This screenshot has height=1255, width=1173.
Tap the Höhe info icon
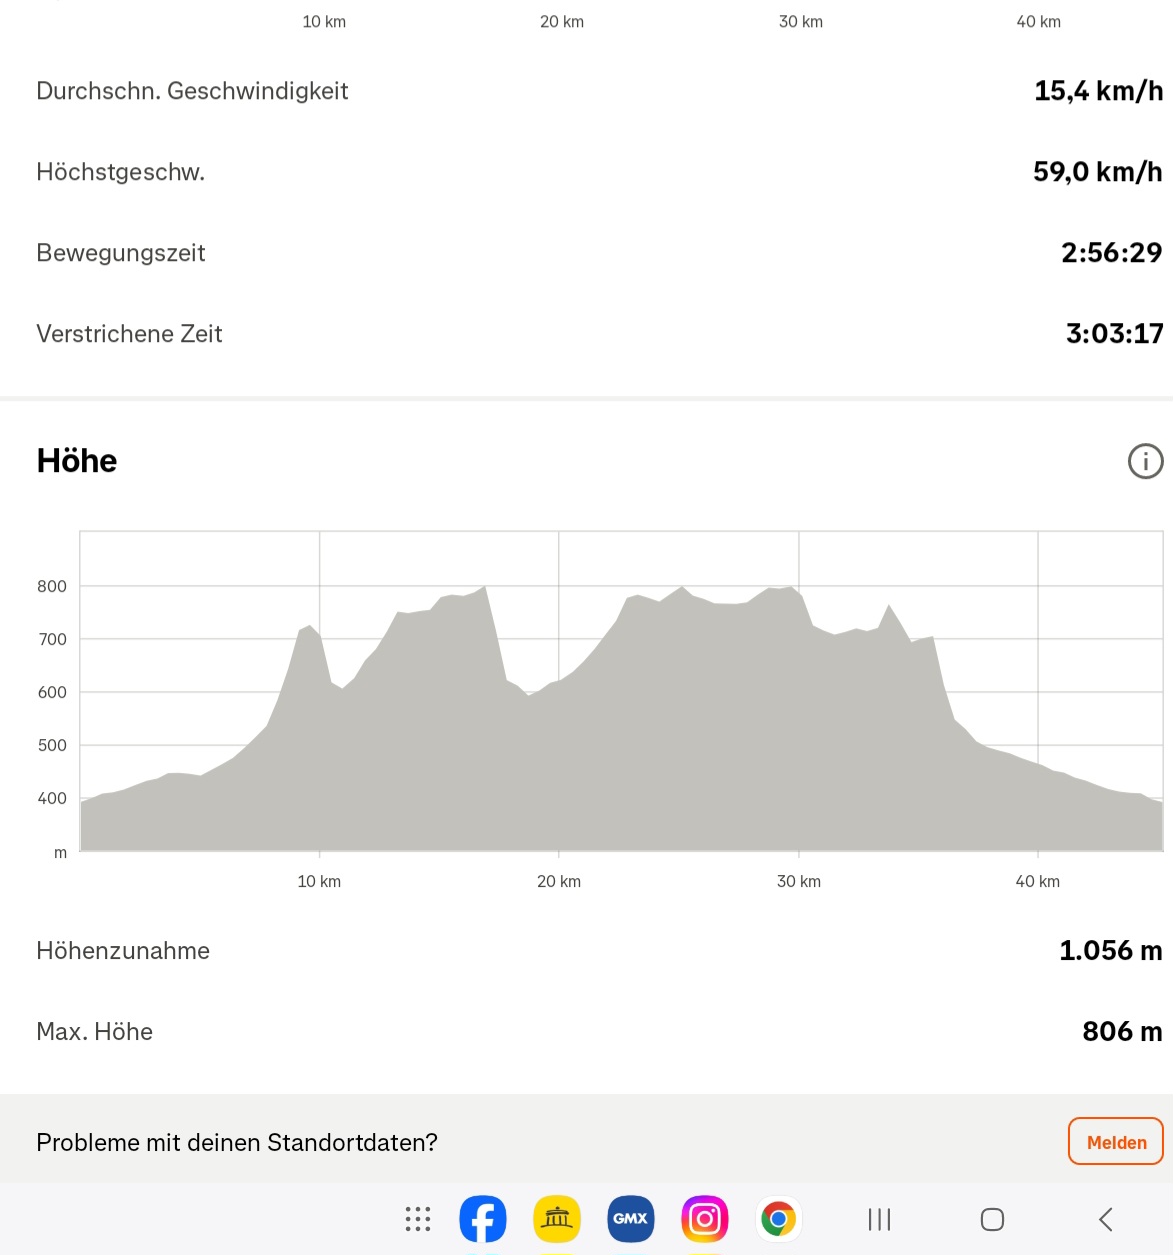[1145, 461]
